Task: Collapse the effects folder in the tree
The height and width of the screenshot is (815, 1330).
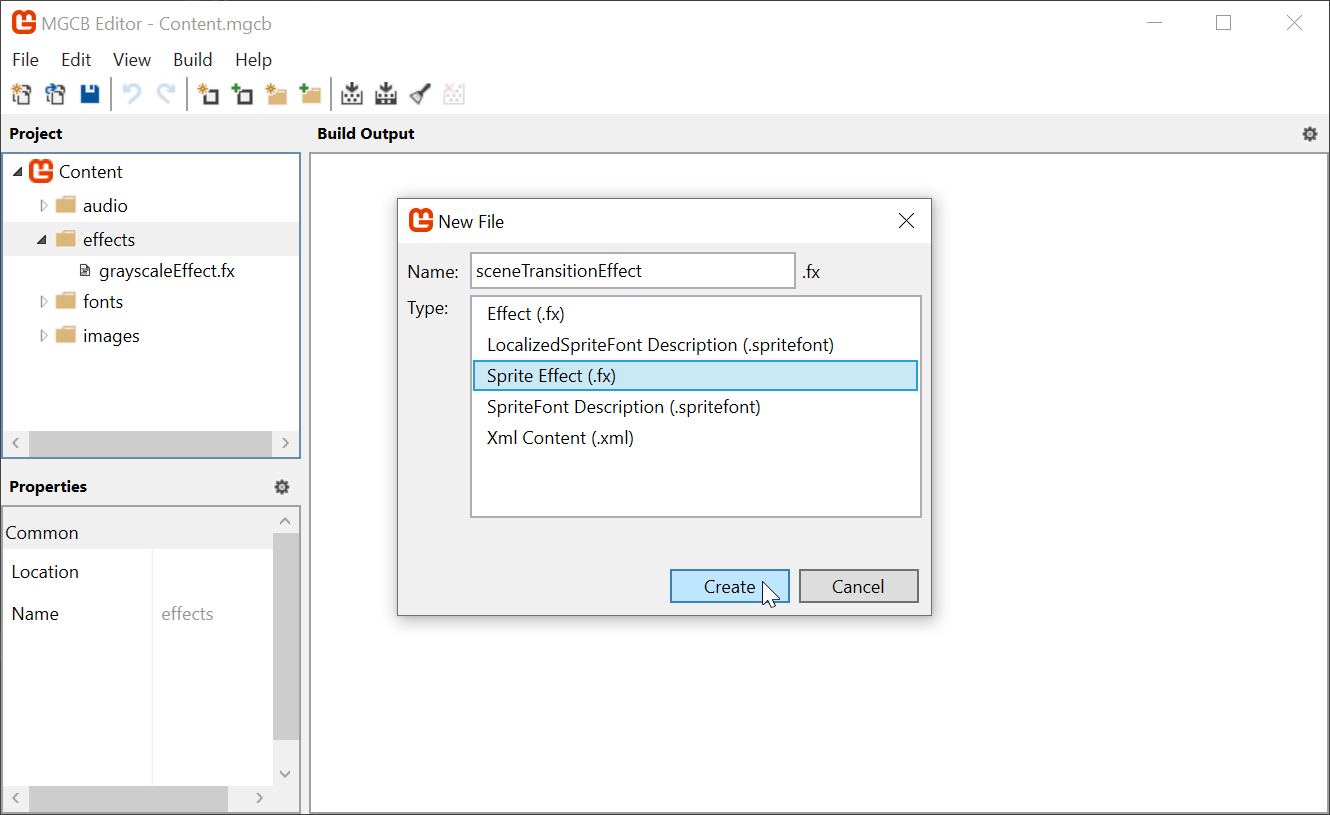Action: [42, 239]
